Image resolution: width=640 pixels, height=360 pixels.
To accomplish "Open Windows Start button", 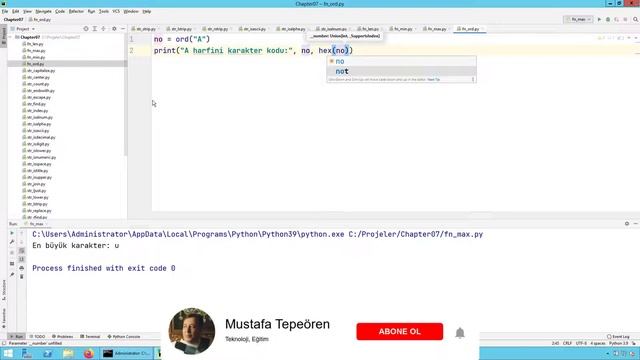I will point(8,353).
